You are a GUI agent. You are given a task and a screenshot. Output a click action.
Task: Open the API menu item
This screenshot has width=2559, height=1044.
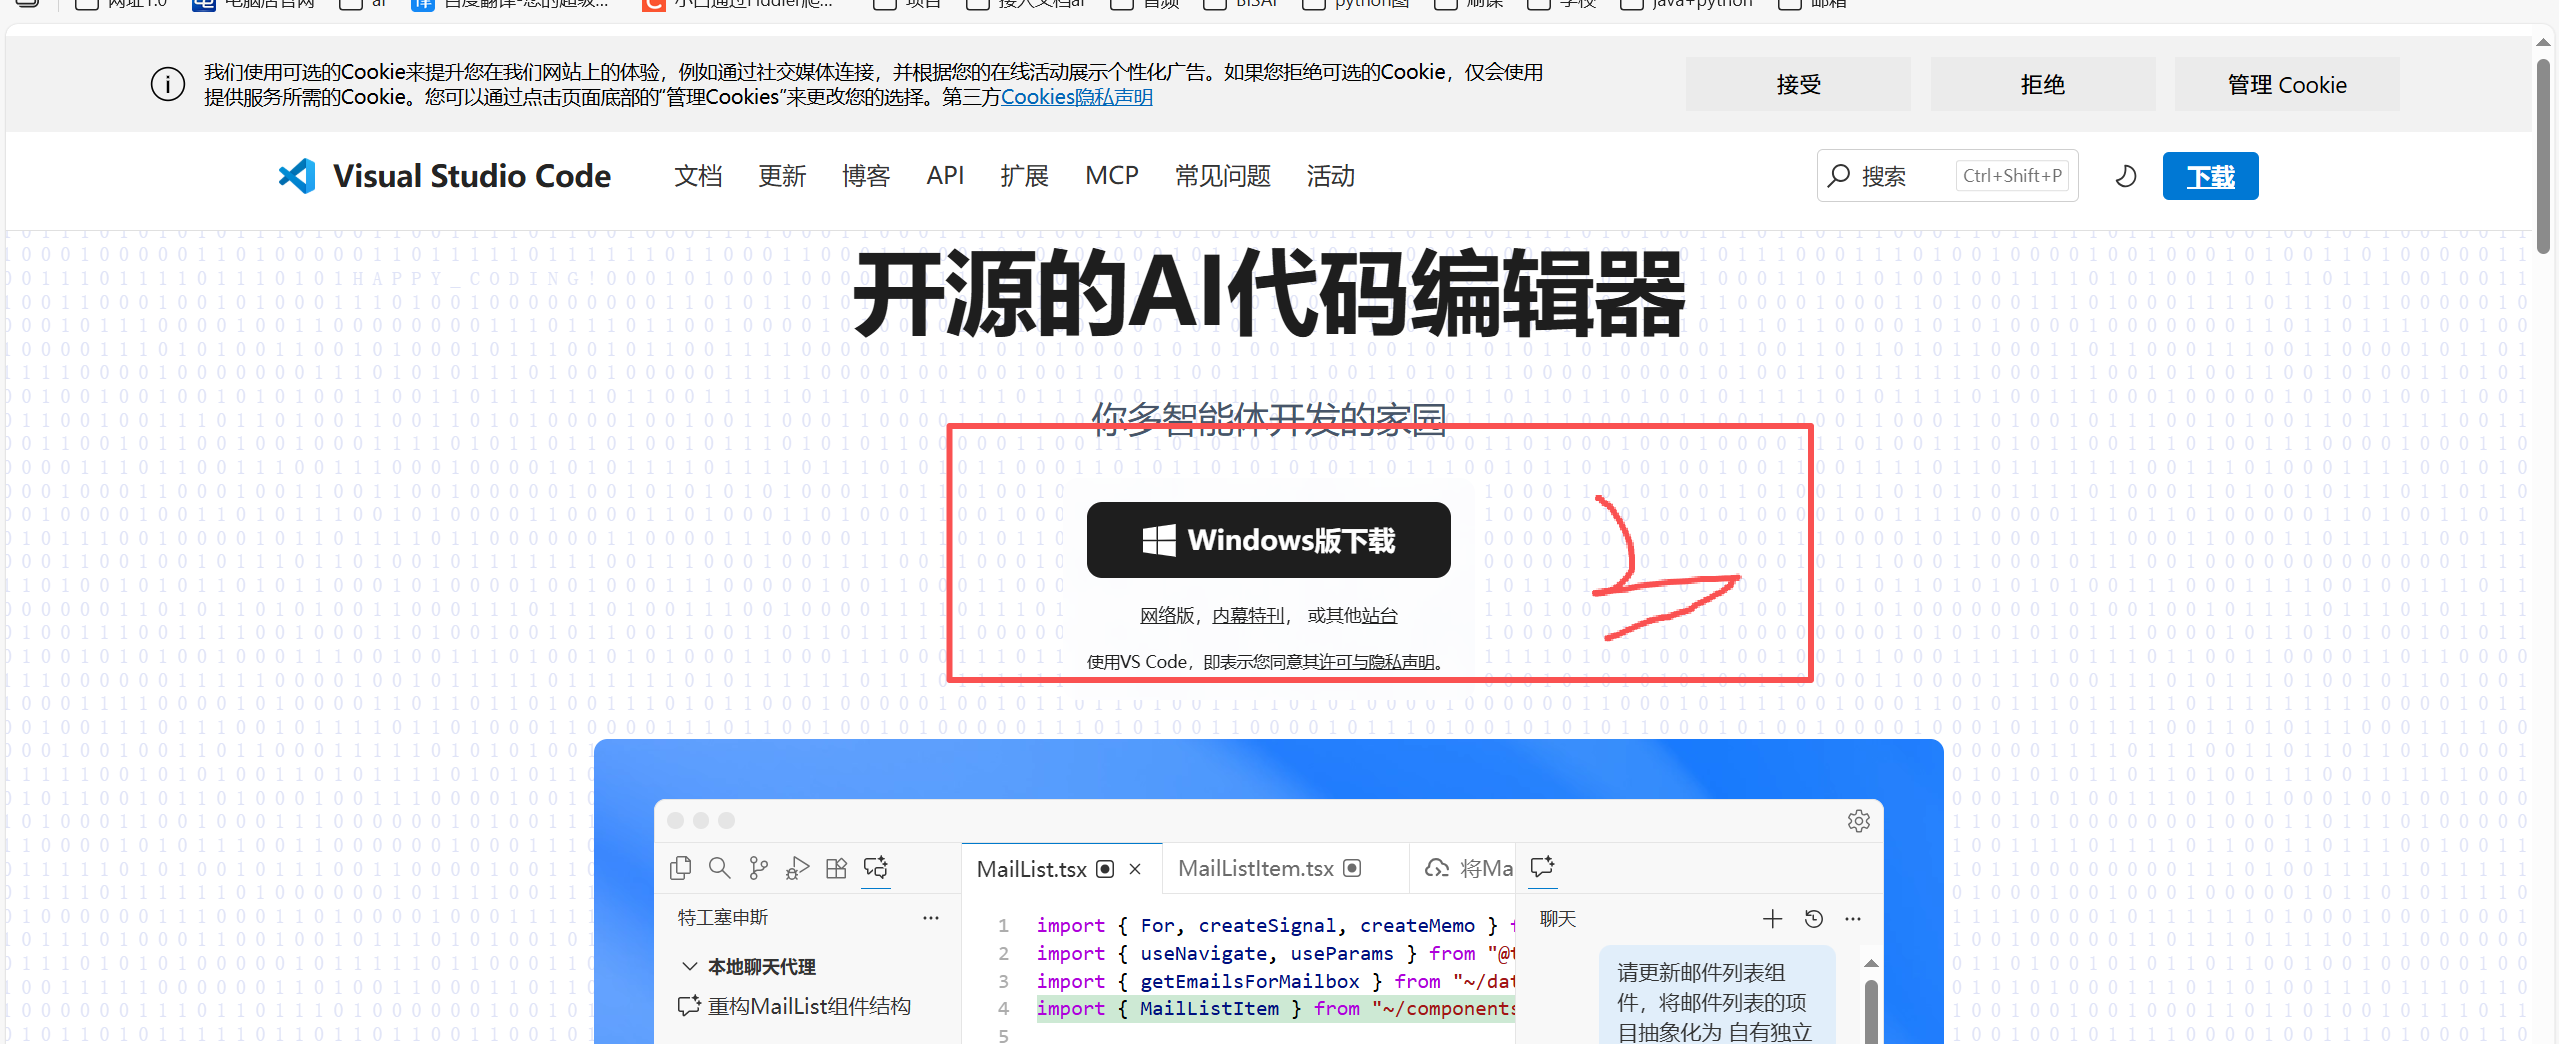[945, 176]
